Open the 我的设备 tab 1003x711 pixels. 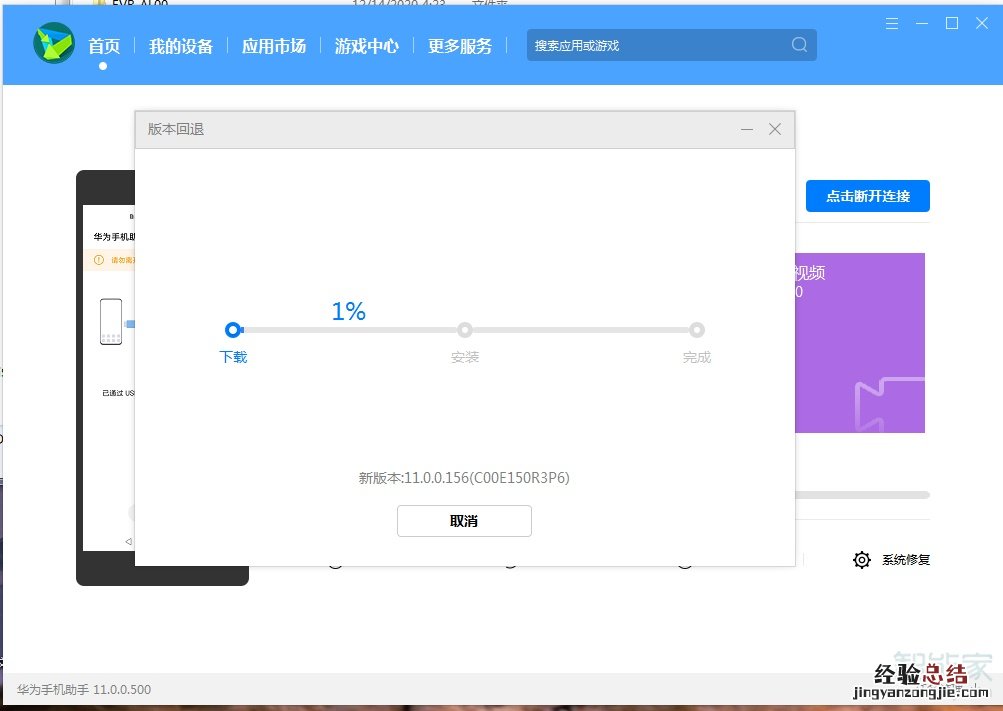click(x=181, y=46)
